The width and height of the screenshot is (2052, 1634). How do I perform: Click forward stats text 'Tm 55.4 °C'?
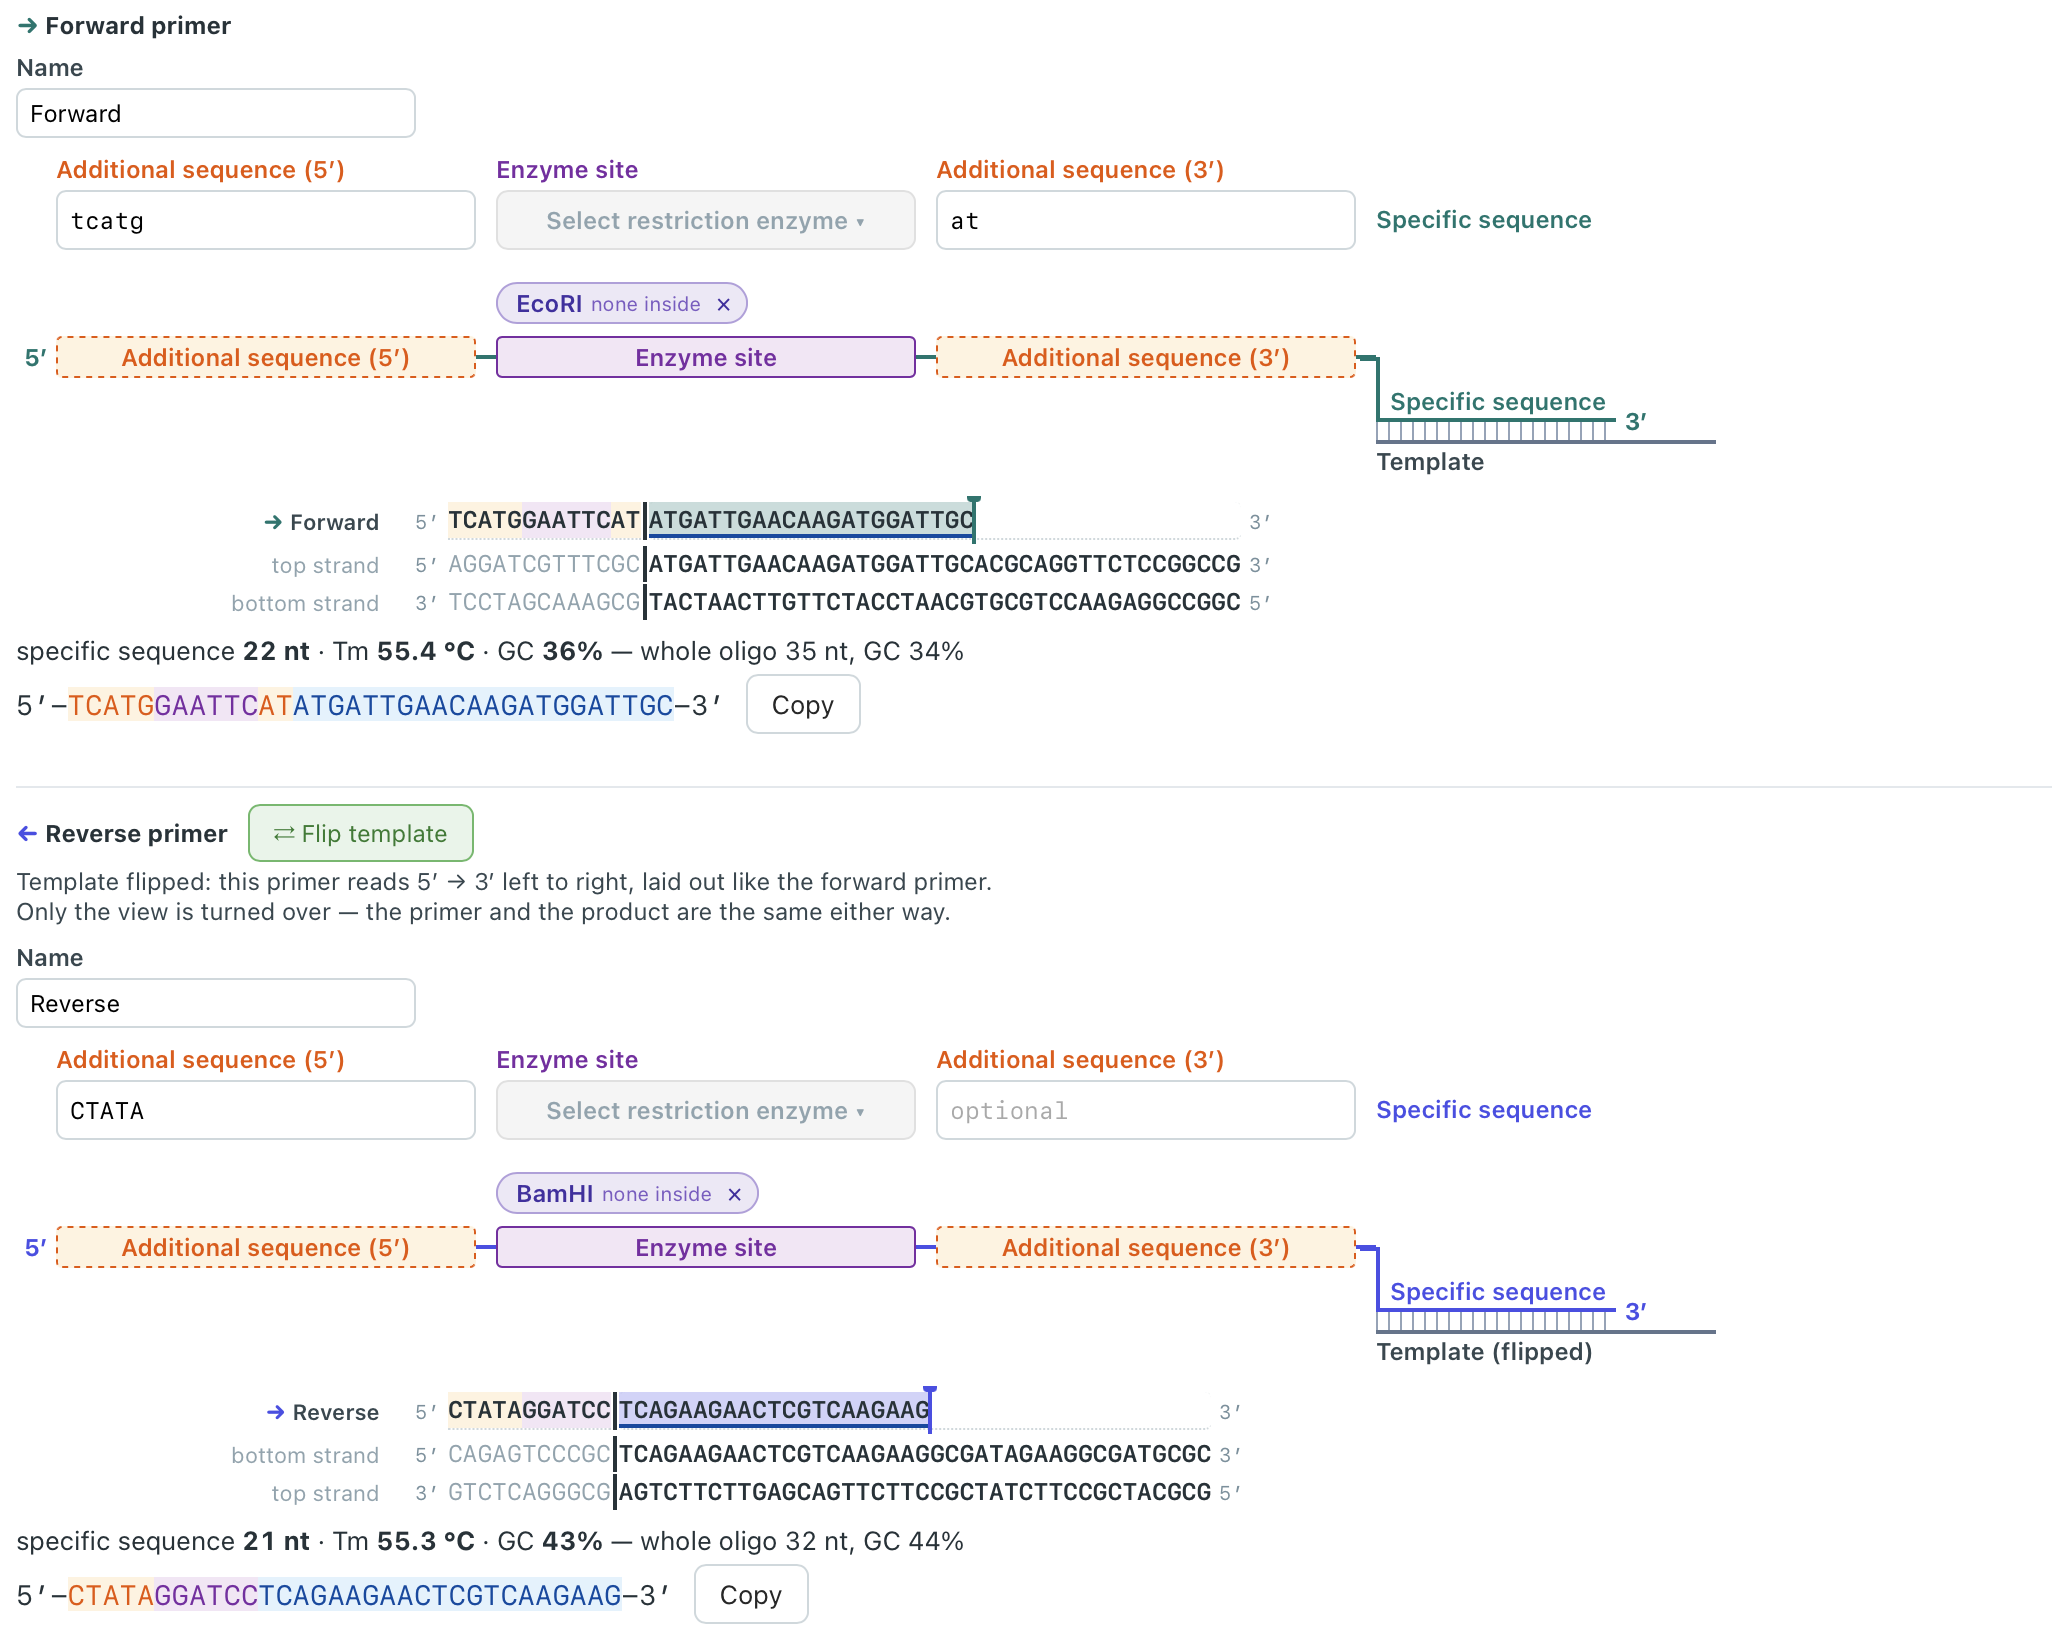[x=403, y=651]
